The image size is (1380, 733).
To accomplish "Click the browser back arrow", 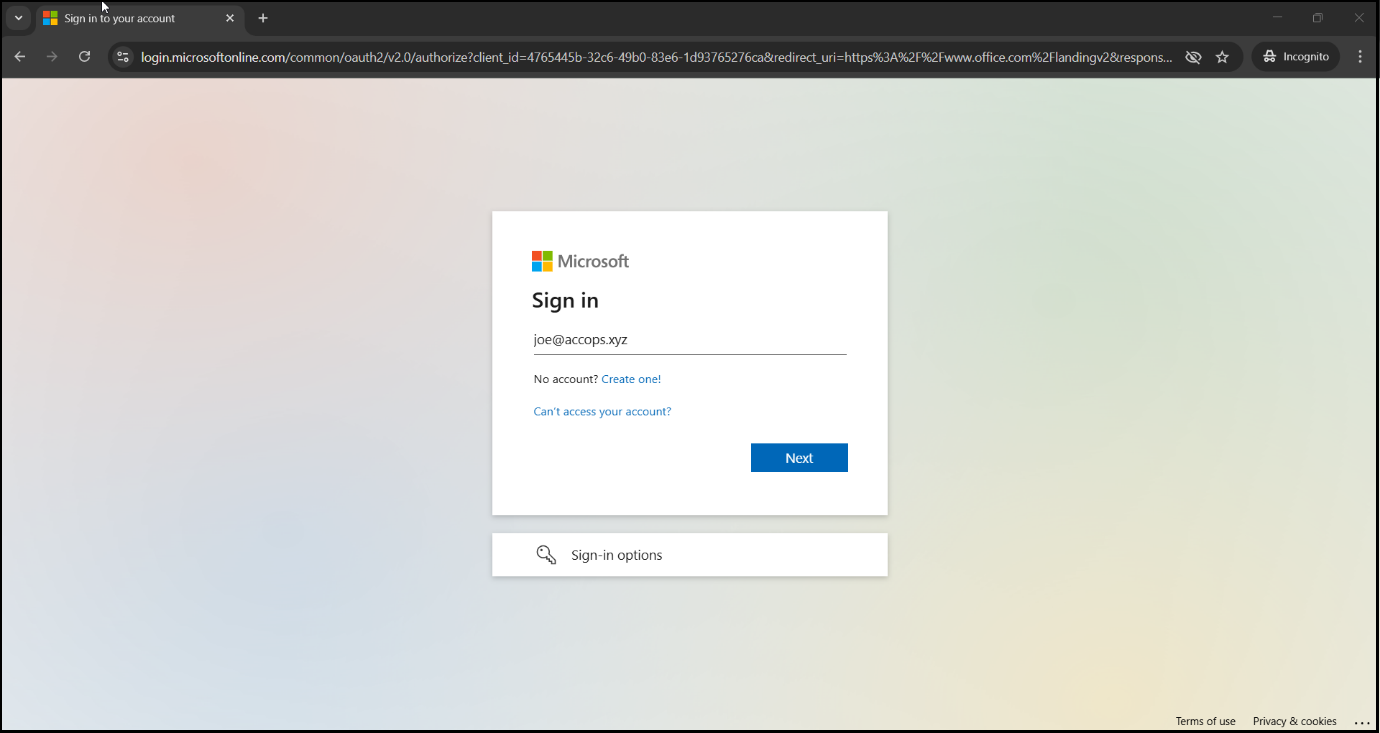I will click(20, 57).
